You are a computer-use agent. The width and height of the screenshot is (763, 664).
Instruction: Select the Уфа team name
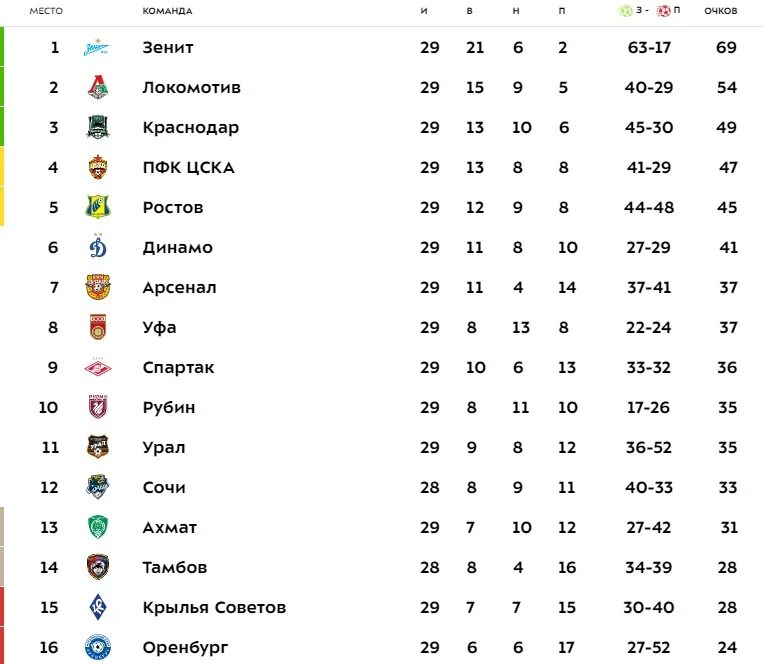160,328
